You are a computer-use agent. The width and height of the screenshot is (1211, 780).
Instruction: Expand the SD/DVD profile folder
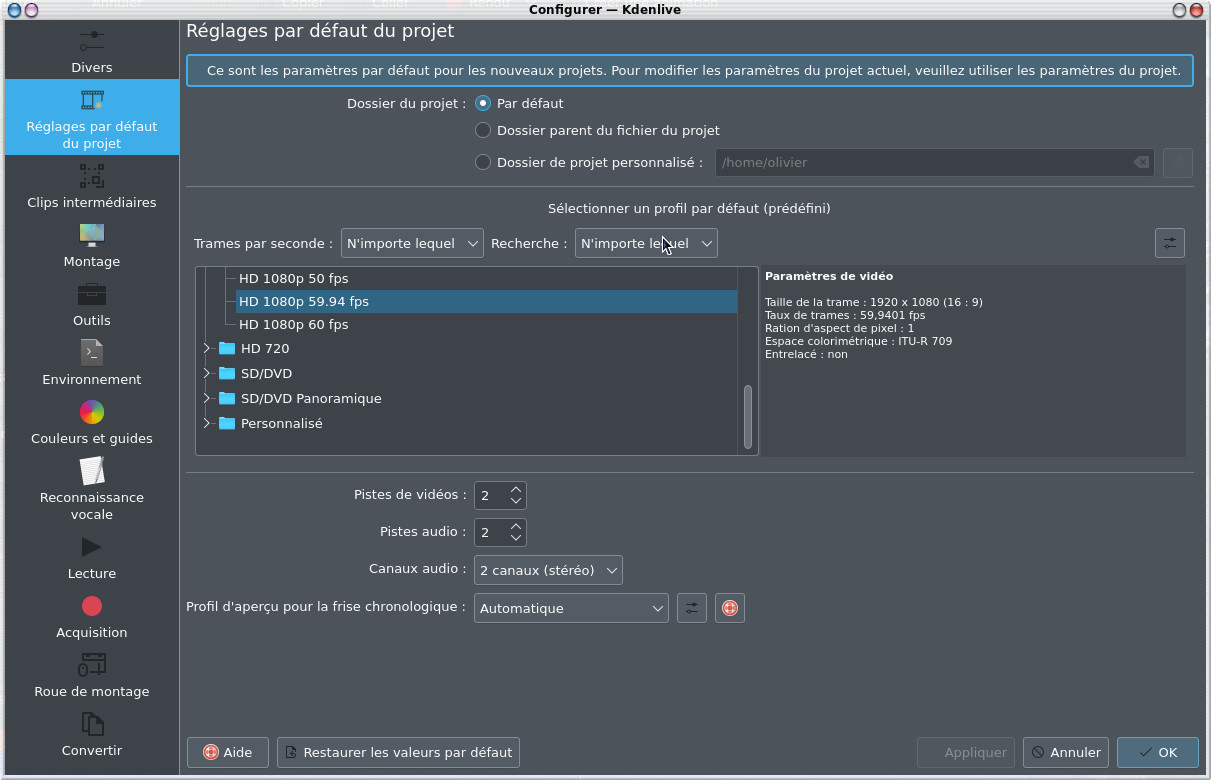pos(207,373)
